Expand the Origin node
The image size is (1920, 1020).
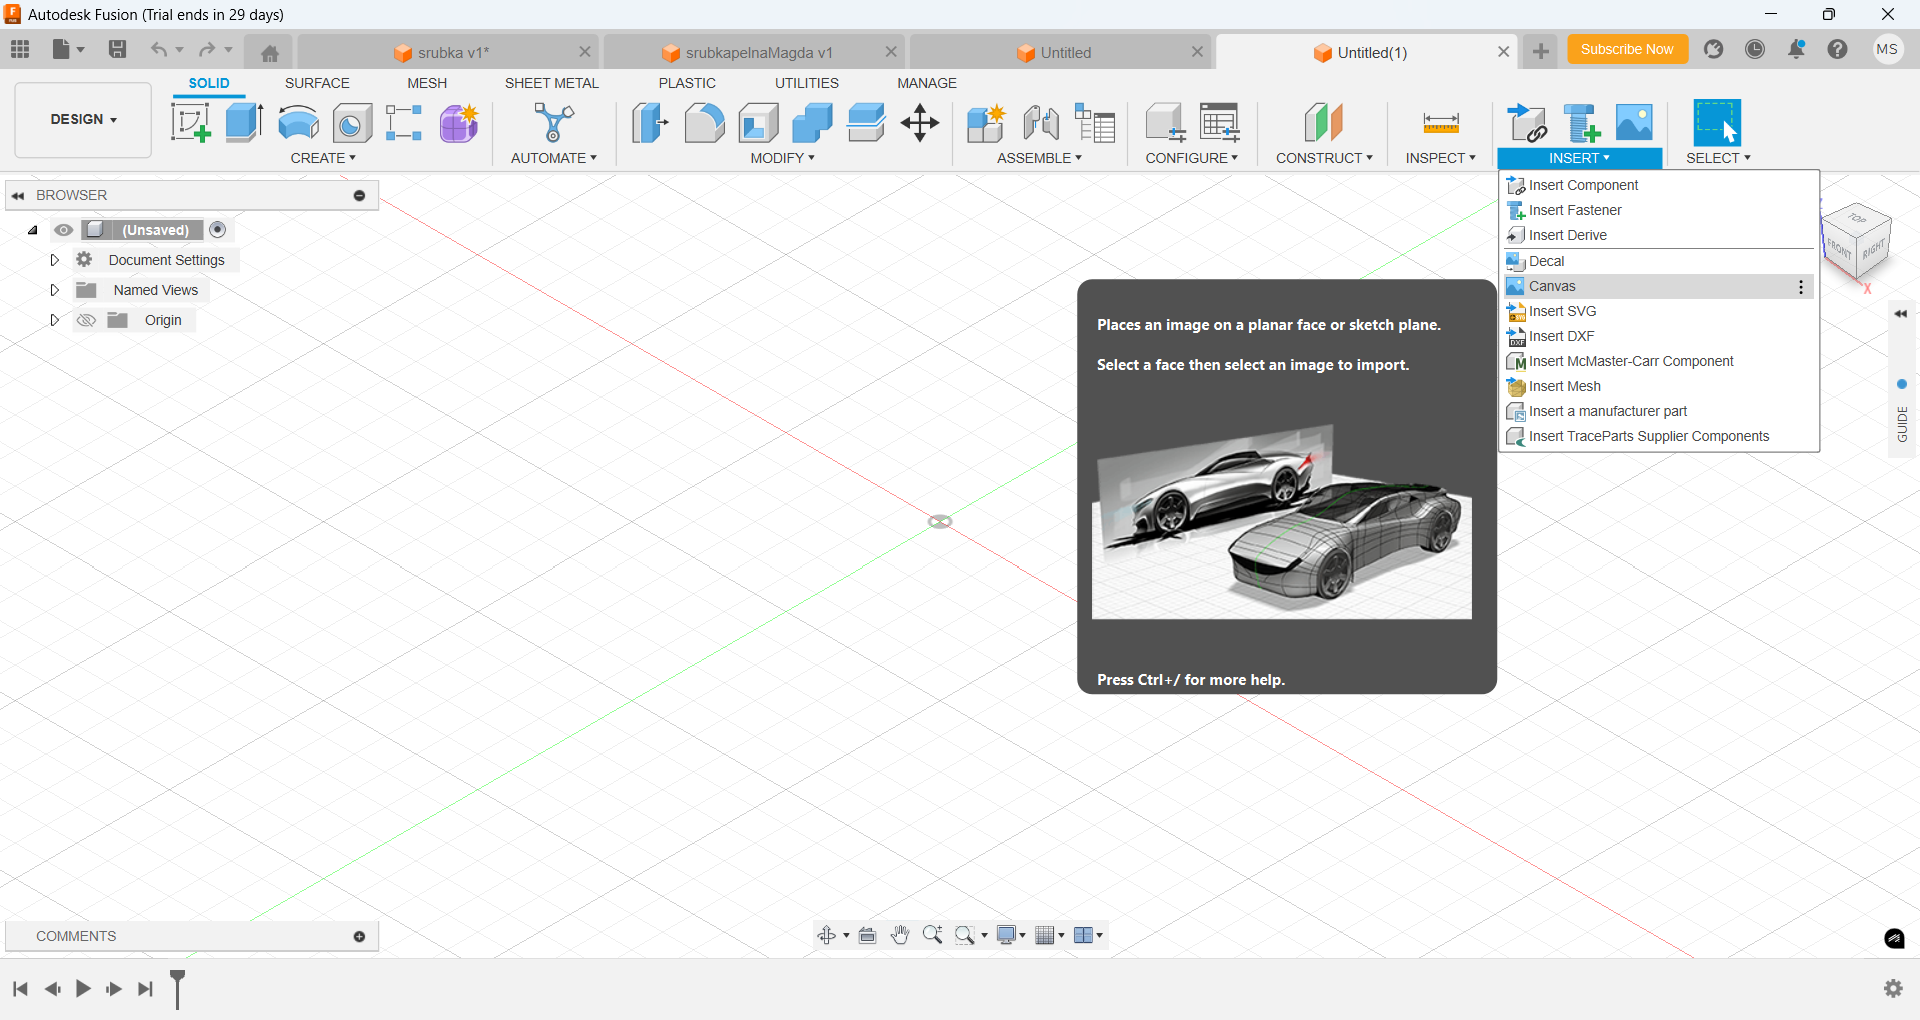(55, 320)
